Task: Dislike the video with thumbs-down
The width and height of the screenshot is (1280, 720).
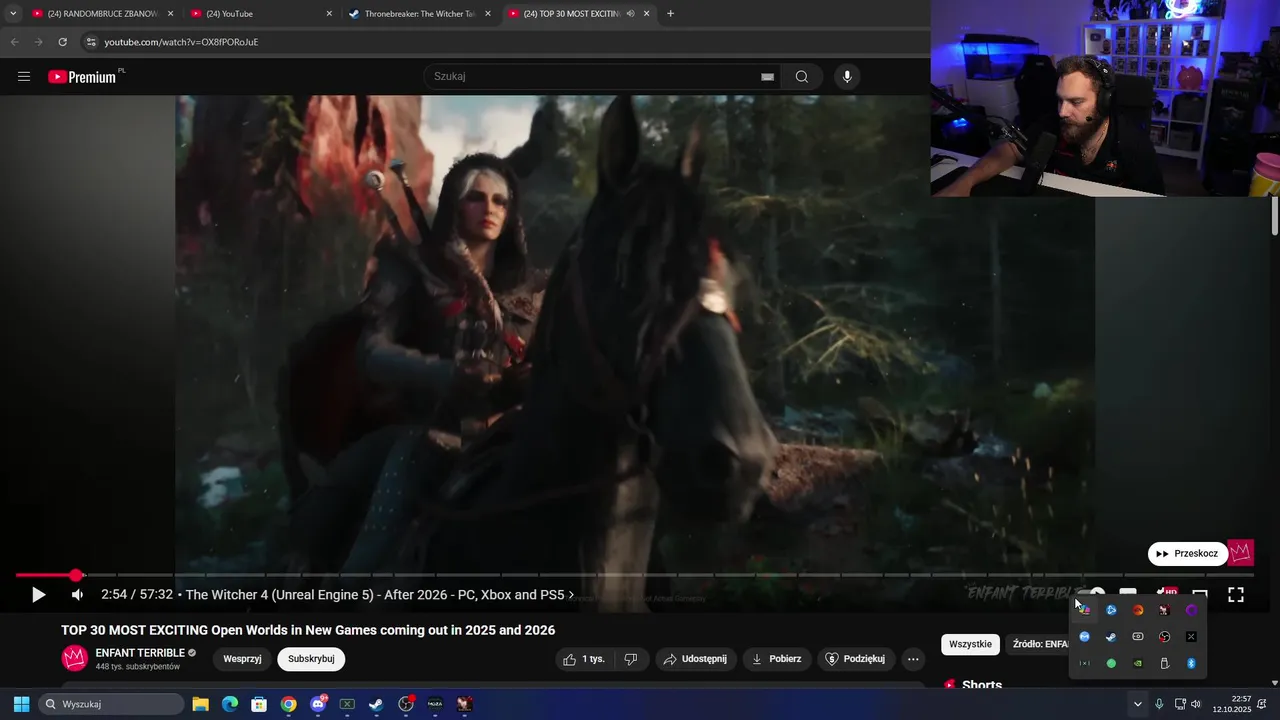Action: coord(631,659)
